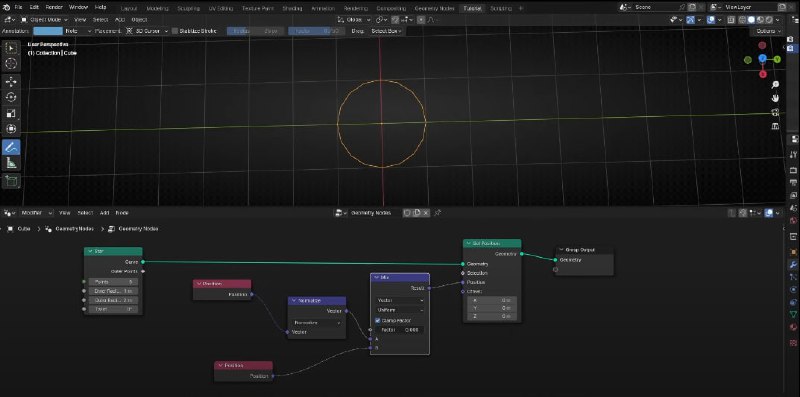This screenshot has width=800, height=397.
Task: Click the zoom magnifier icon in the viewport
Action: (x=775, y=85)
